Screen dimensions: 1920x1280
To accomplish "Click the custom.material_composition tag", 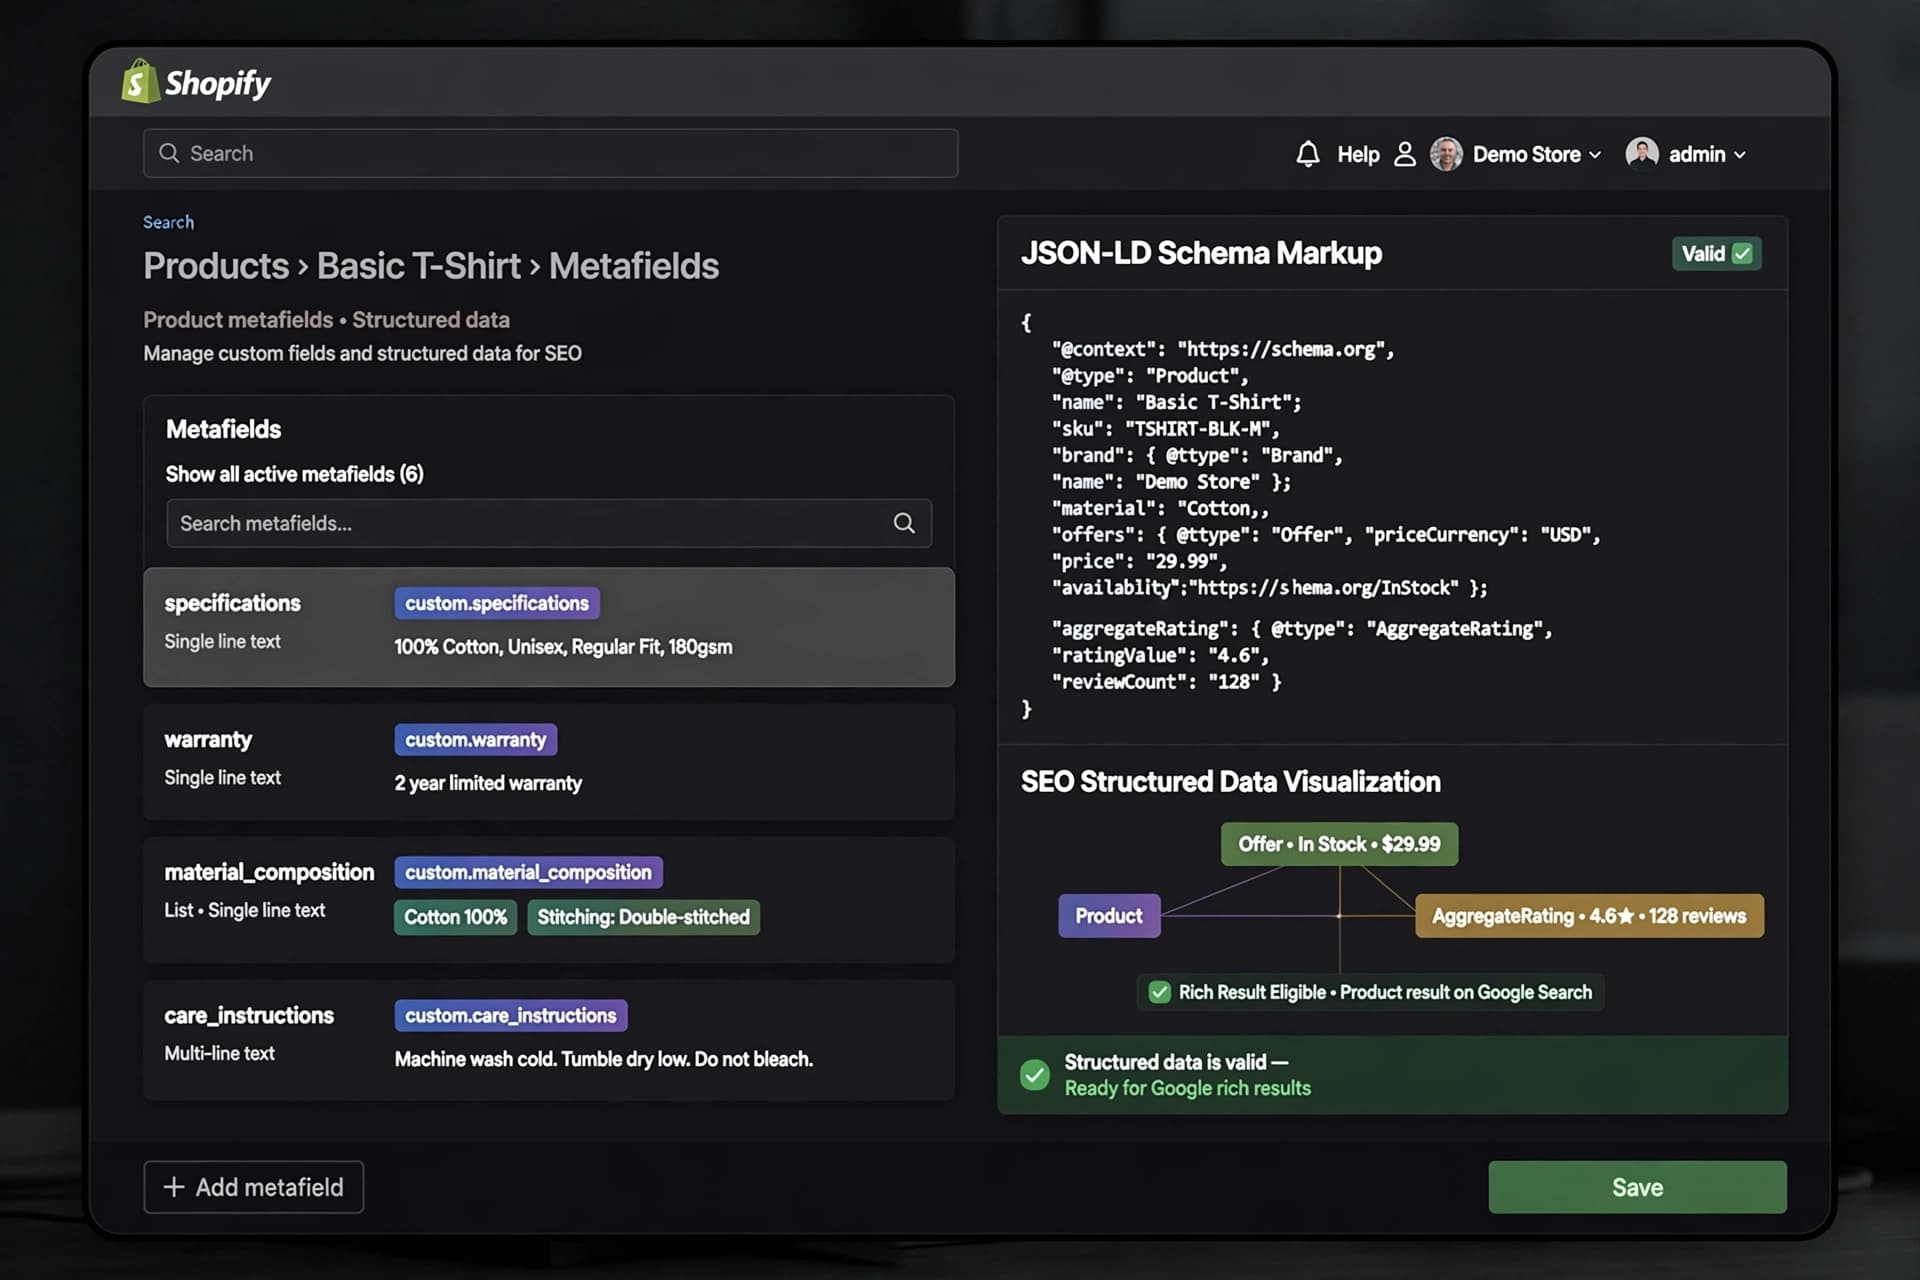I will (x=528, y=872).
